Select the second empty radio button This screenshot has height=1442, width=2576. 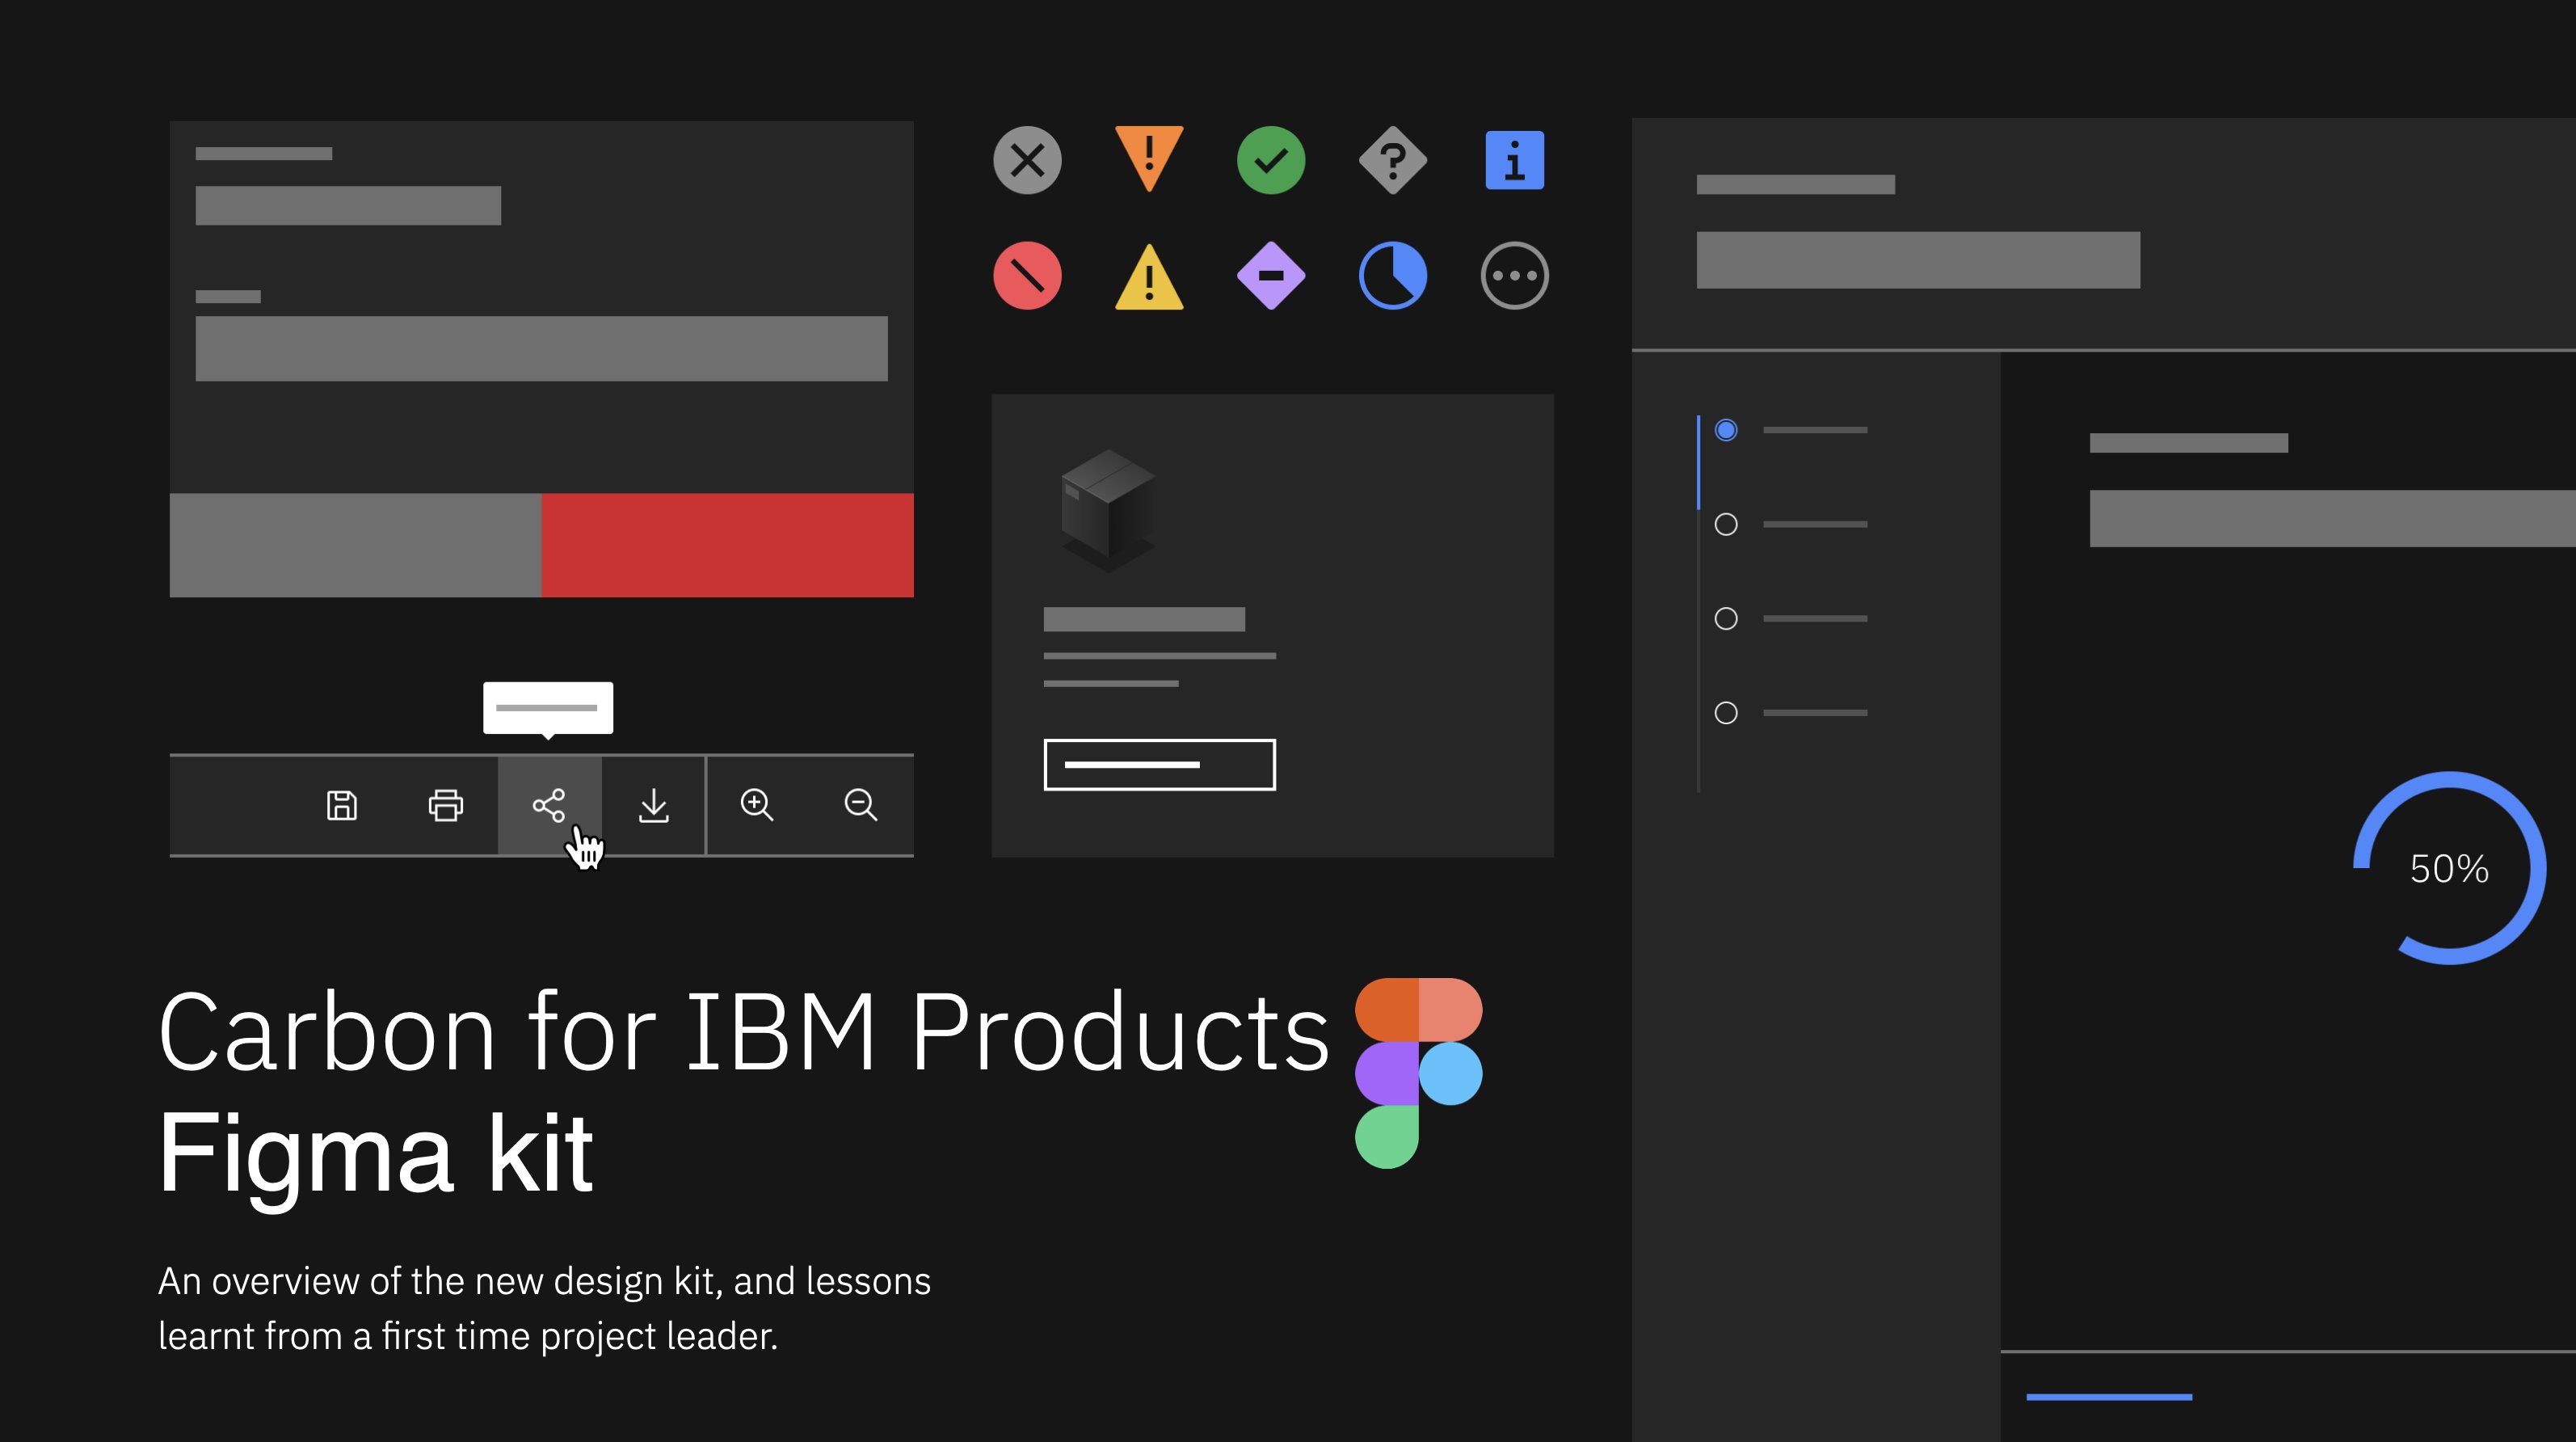1726,524
